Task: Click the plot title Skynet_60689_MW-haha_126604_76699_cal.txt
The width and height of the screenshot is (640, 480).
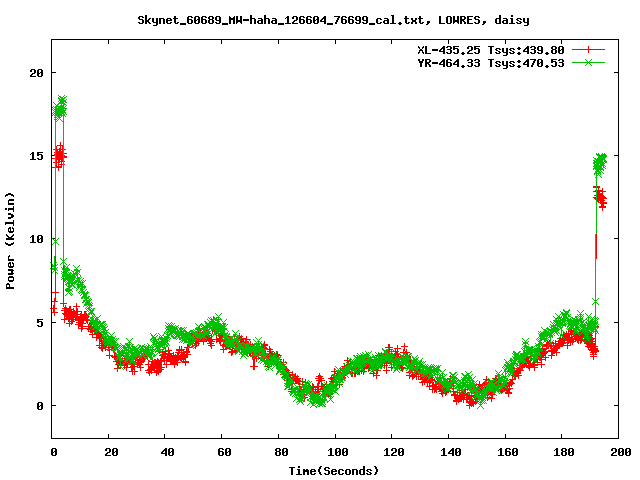Action: (x=281, y=20)
